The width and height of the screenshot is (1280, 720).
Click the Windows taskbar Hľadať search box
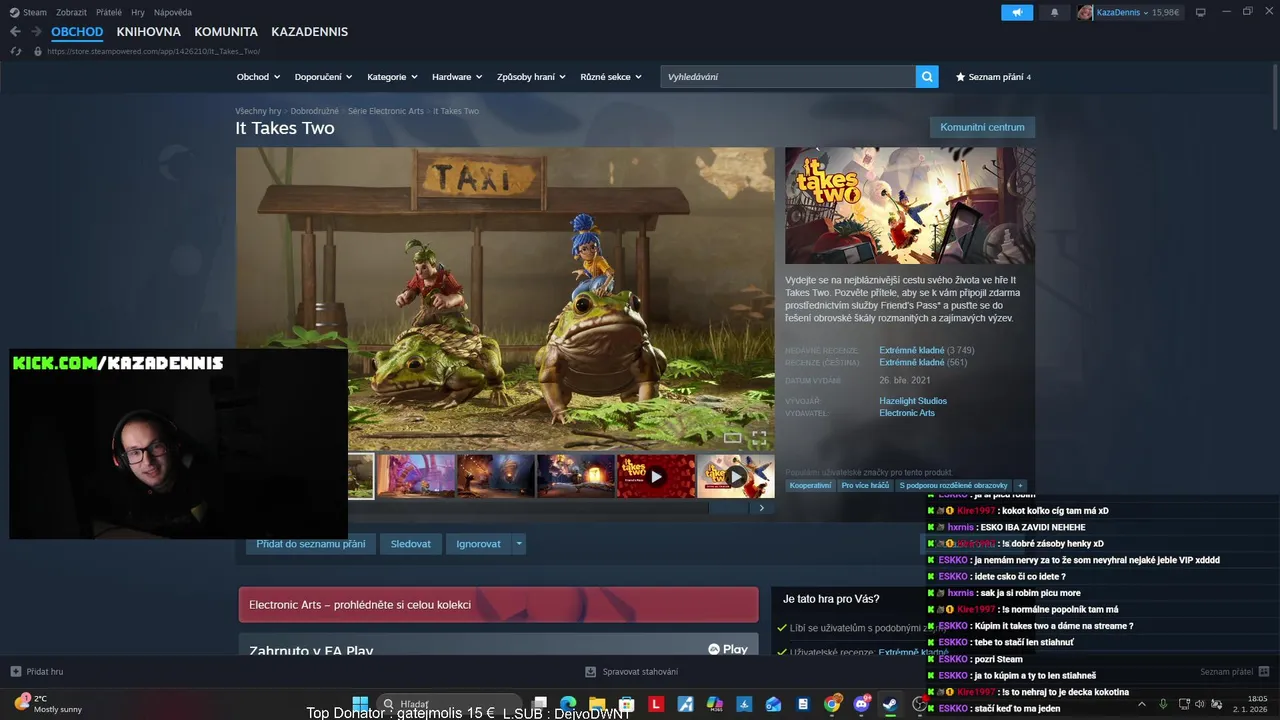click(447, 704)
